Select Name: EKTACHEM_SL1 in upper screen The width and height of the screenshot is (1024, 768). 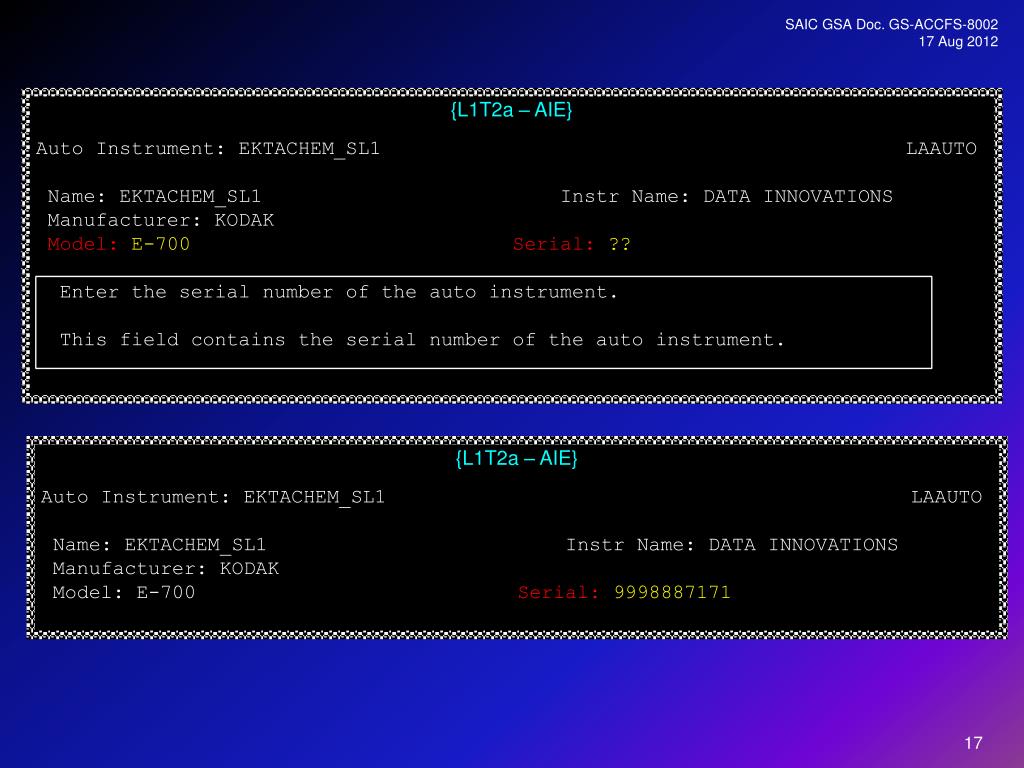[x=154, y=197]
